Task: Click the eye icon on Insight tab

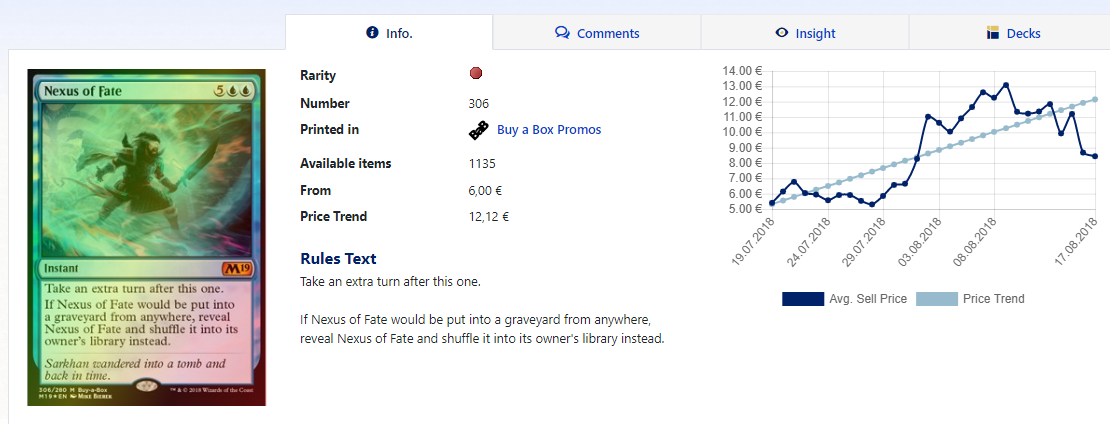Action: pyautogui.click(x=782, y=33)
